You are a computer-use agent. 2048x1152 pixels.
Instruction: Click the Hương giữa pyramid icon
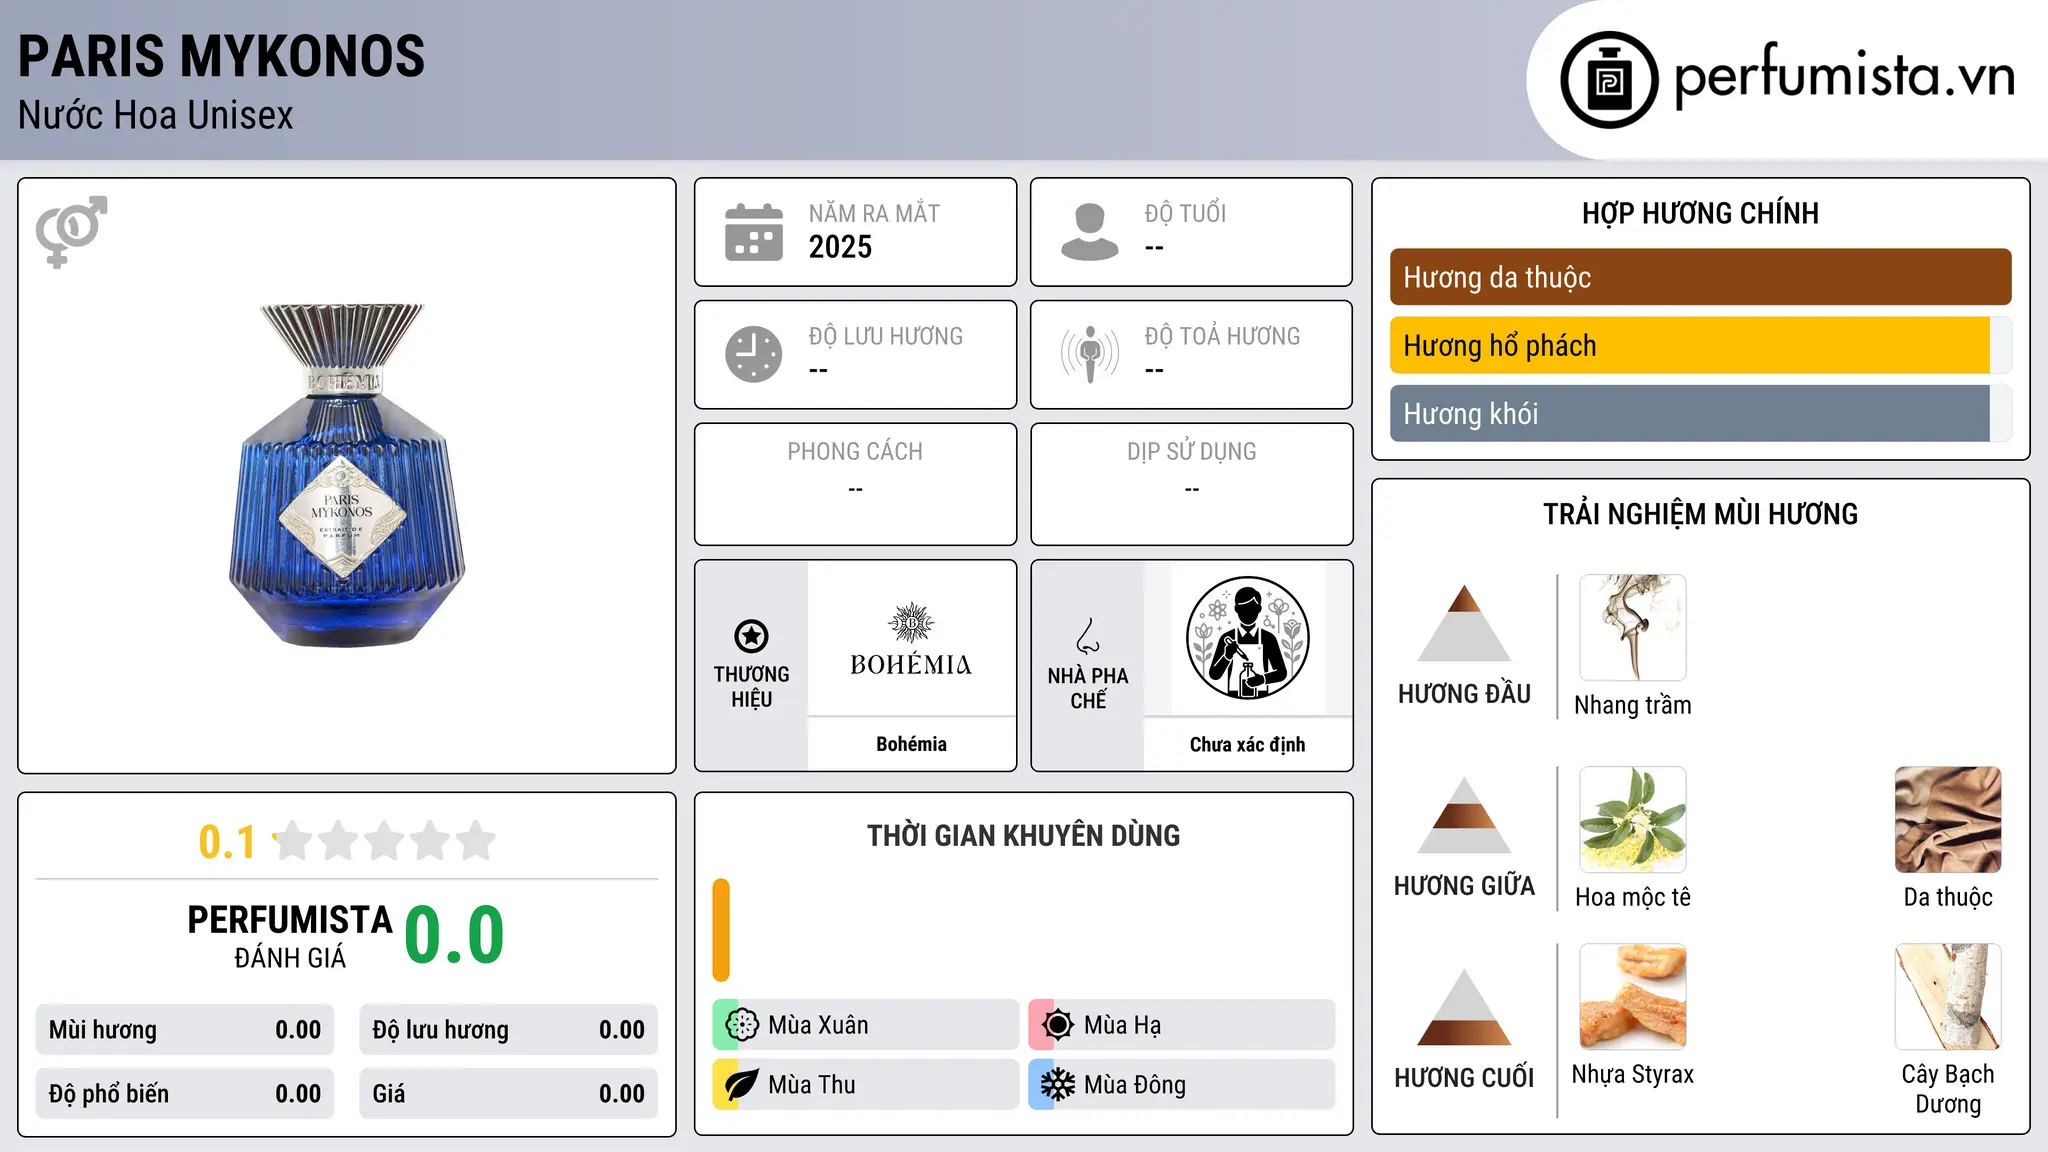coord(1464,815)
